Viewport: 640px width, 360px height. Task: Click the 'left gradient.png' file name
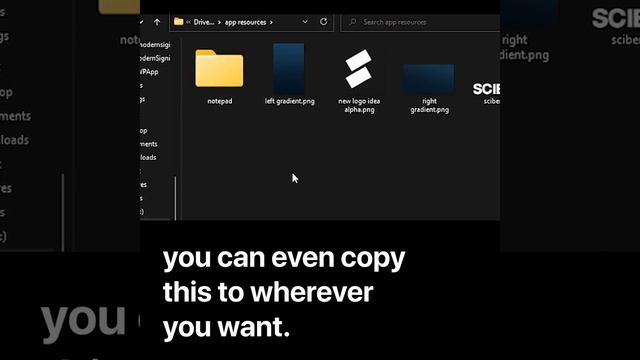click(289, 101)
